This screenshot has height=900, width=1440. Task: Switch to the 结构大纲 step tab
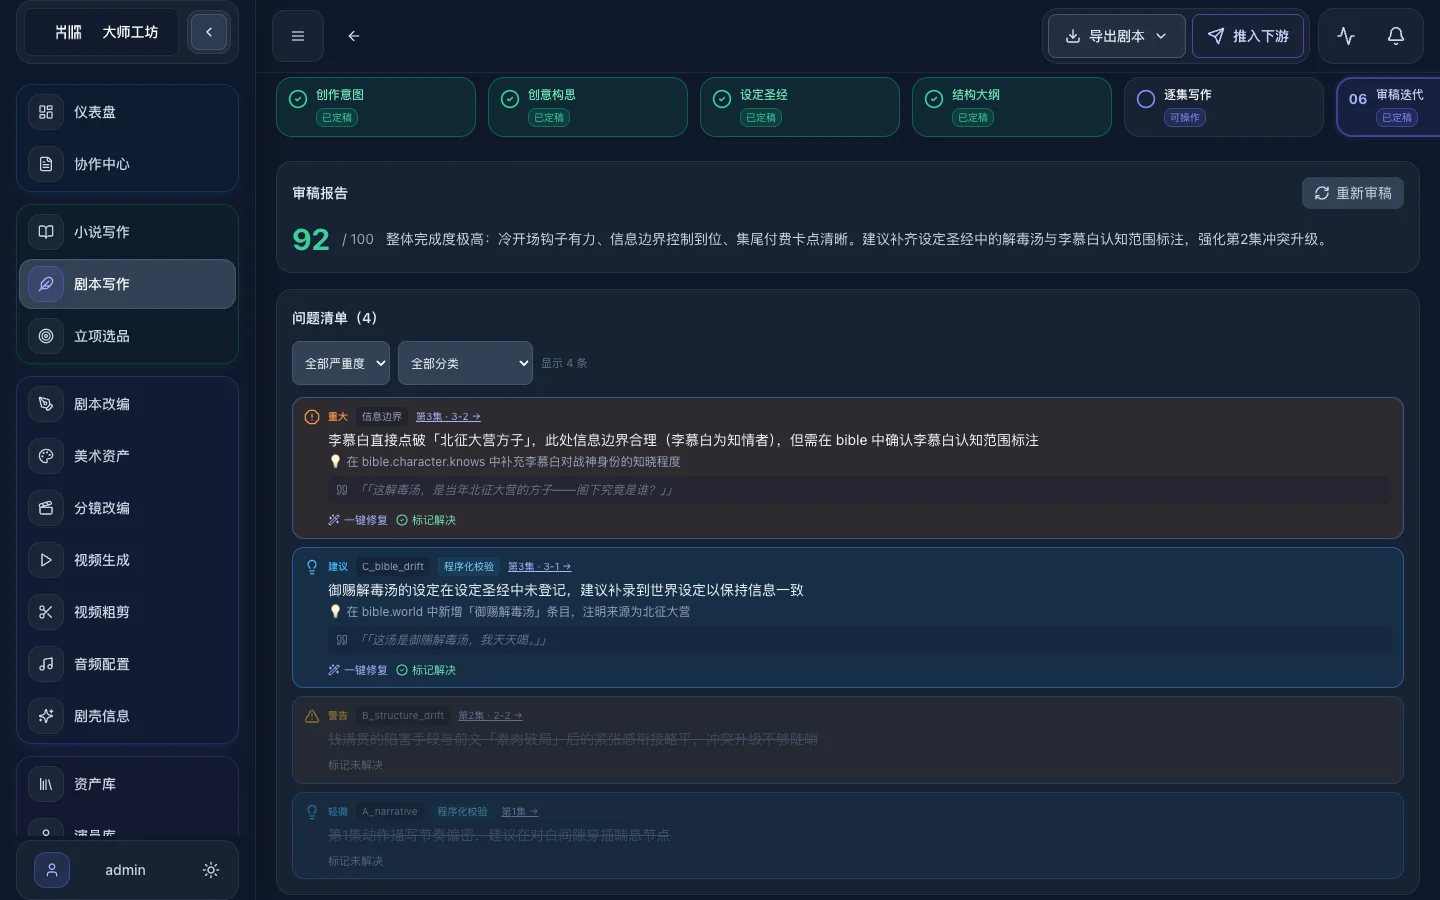click(1012, 107)
